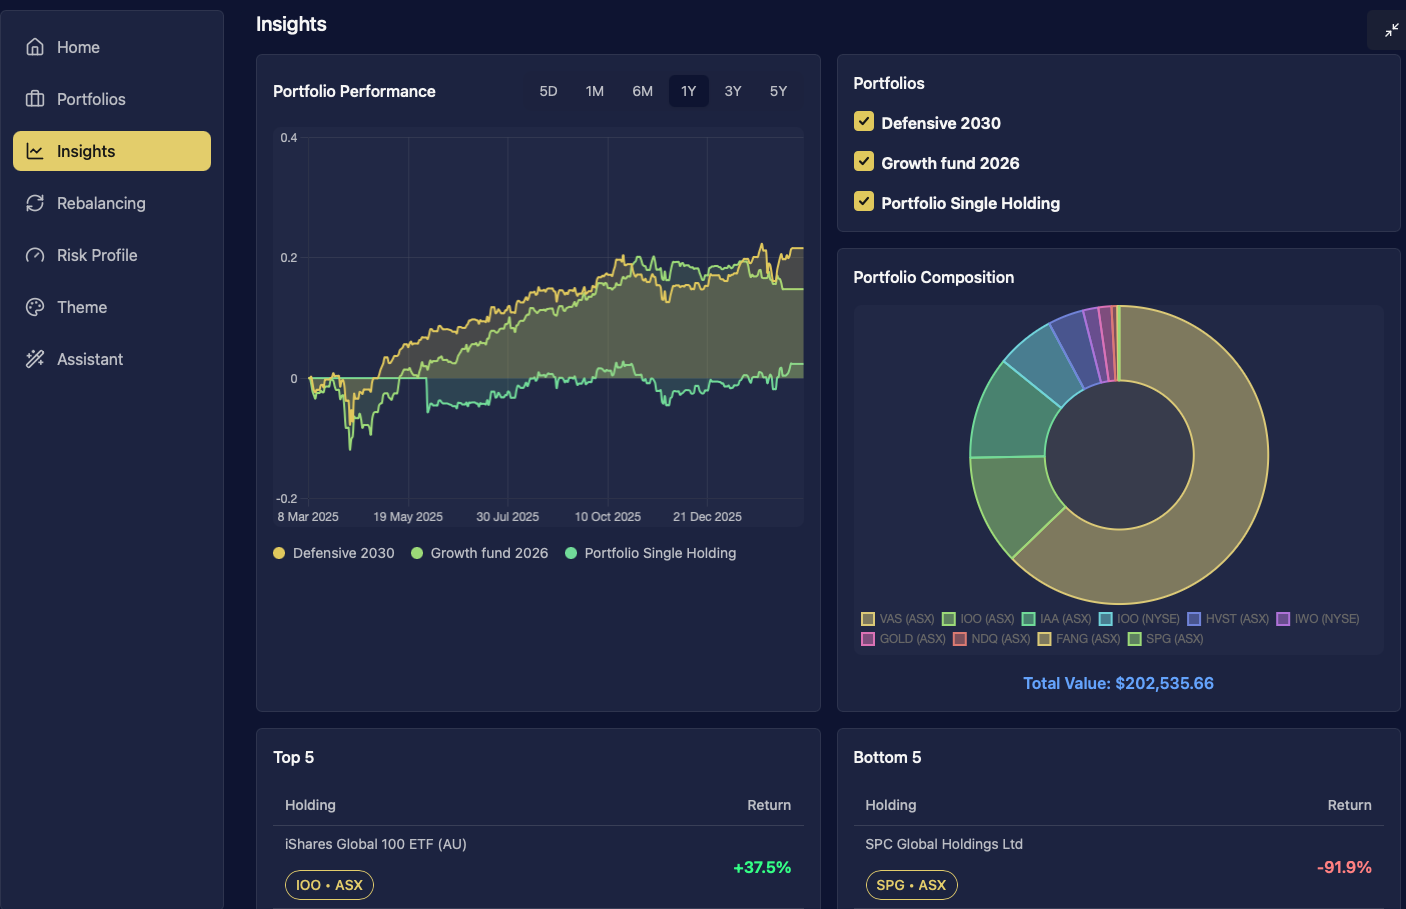The image size is (1406, 909).
Task: Toggle the FANG (ASX) pie legend swatch
Action: coord(1045,639)
